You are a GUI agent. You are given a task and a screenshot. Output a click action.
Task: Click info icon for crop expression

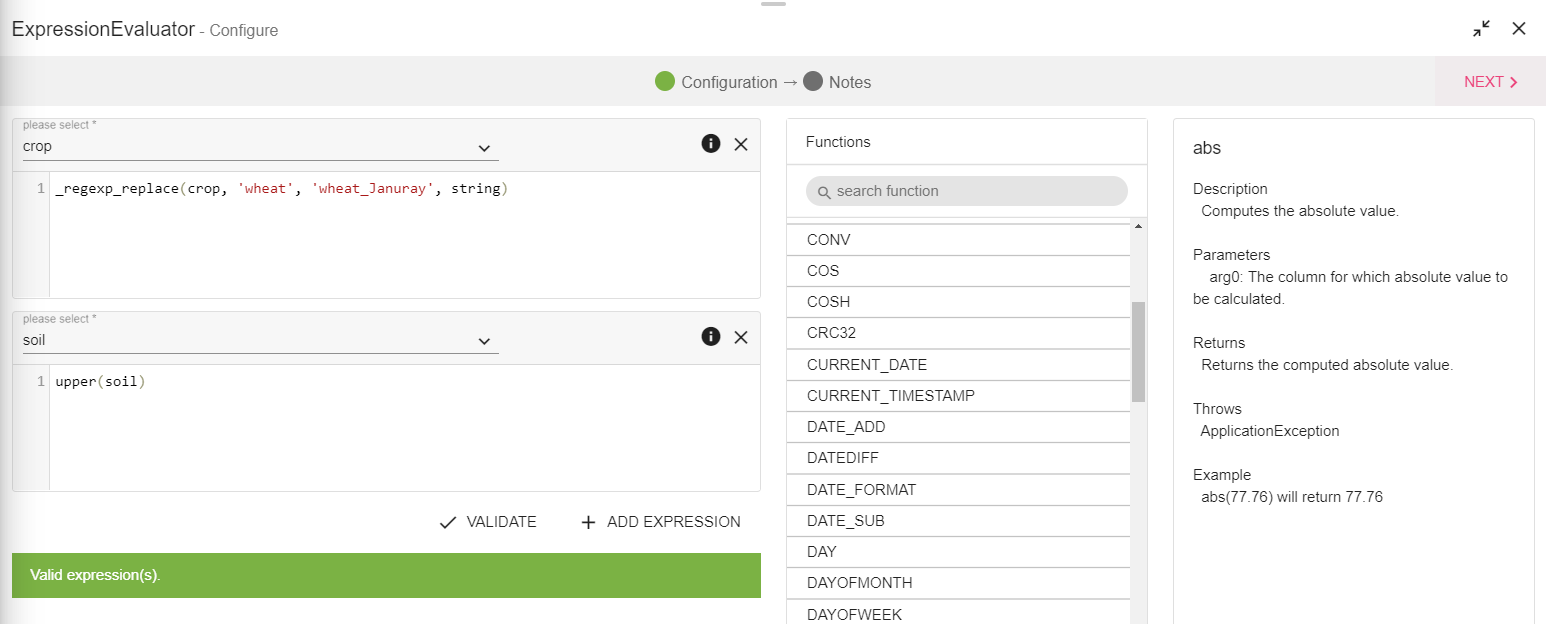711,144
